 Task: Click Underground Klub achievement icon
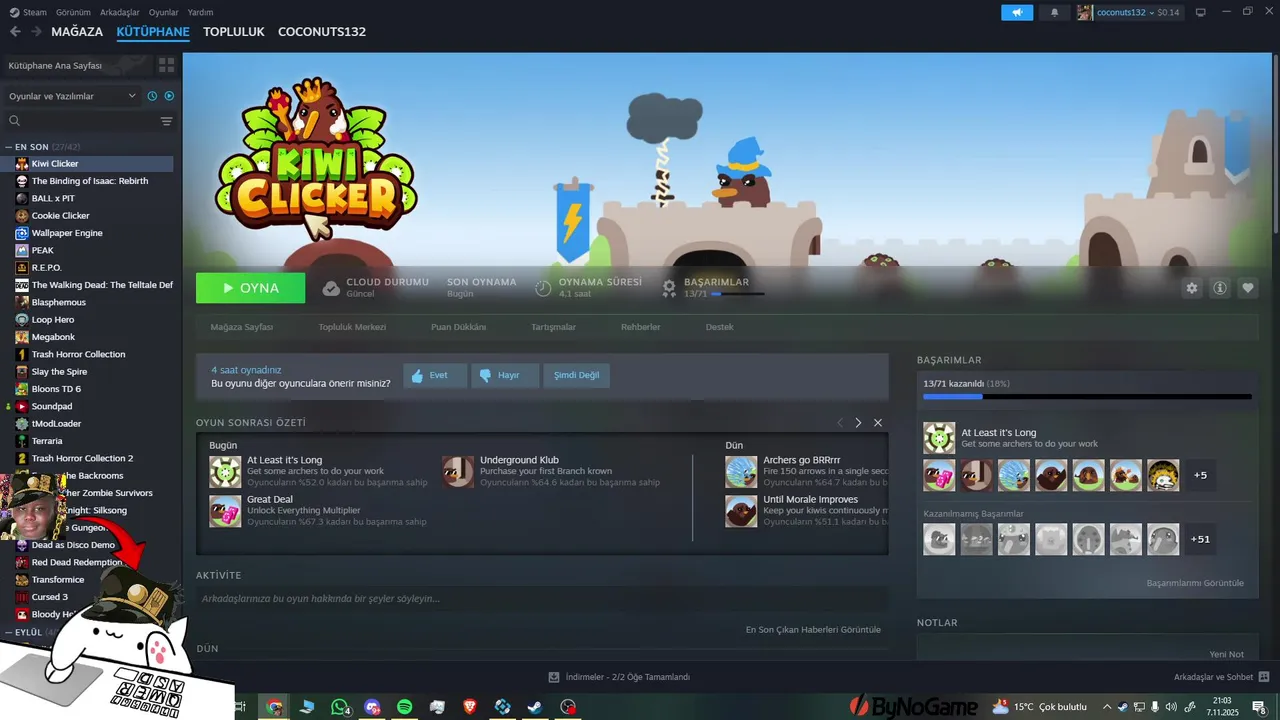pos(458,471)
